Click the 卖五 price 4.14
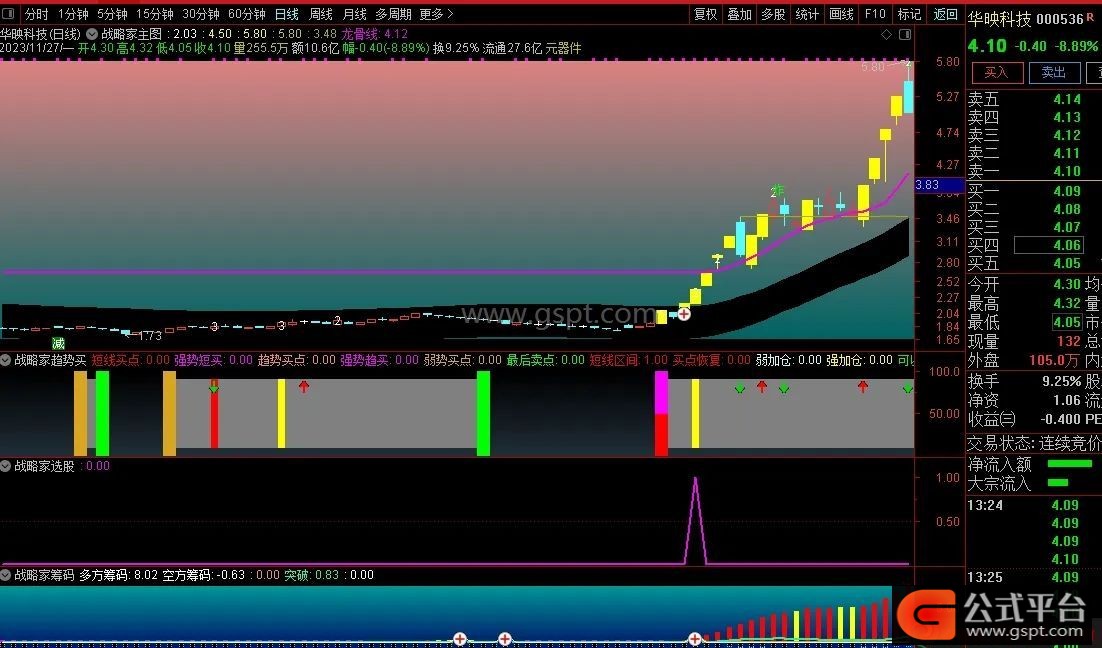 1067,99
